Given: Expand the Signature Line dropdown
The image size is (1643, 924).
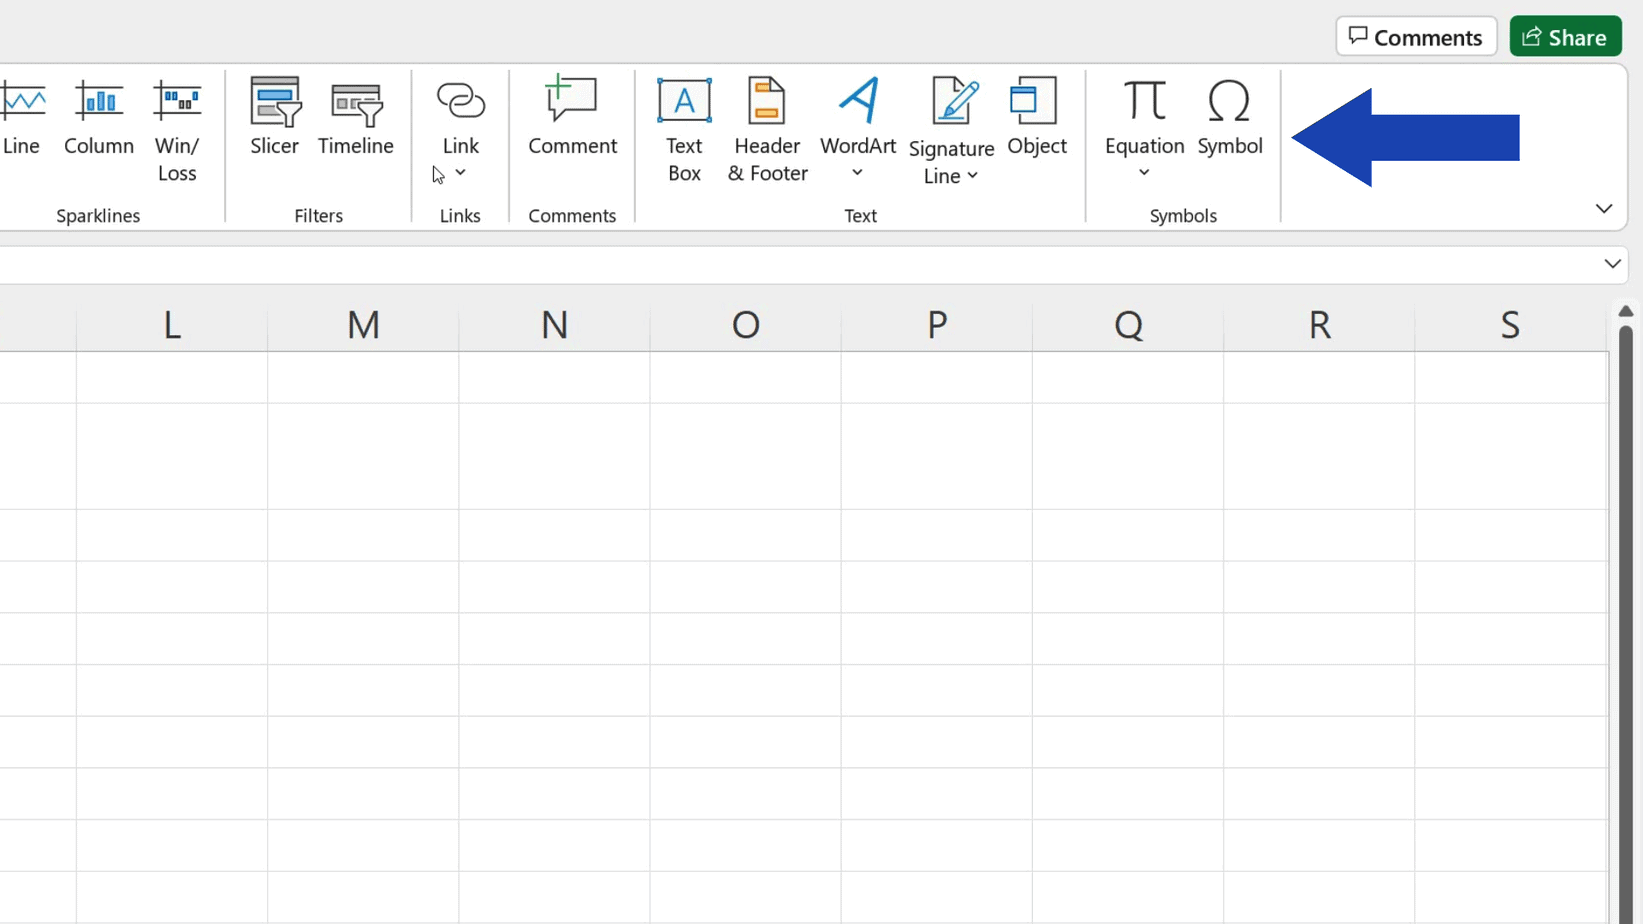Looking at the screenshot, I should click(x=972, y=176).
